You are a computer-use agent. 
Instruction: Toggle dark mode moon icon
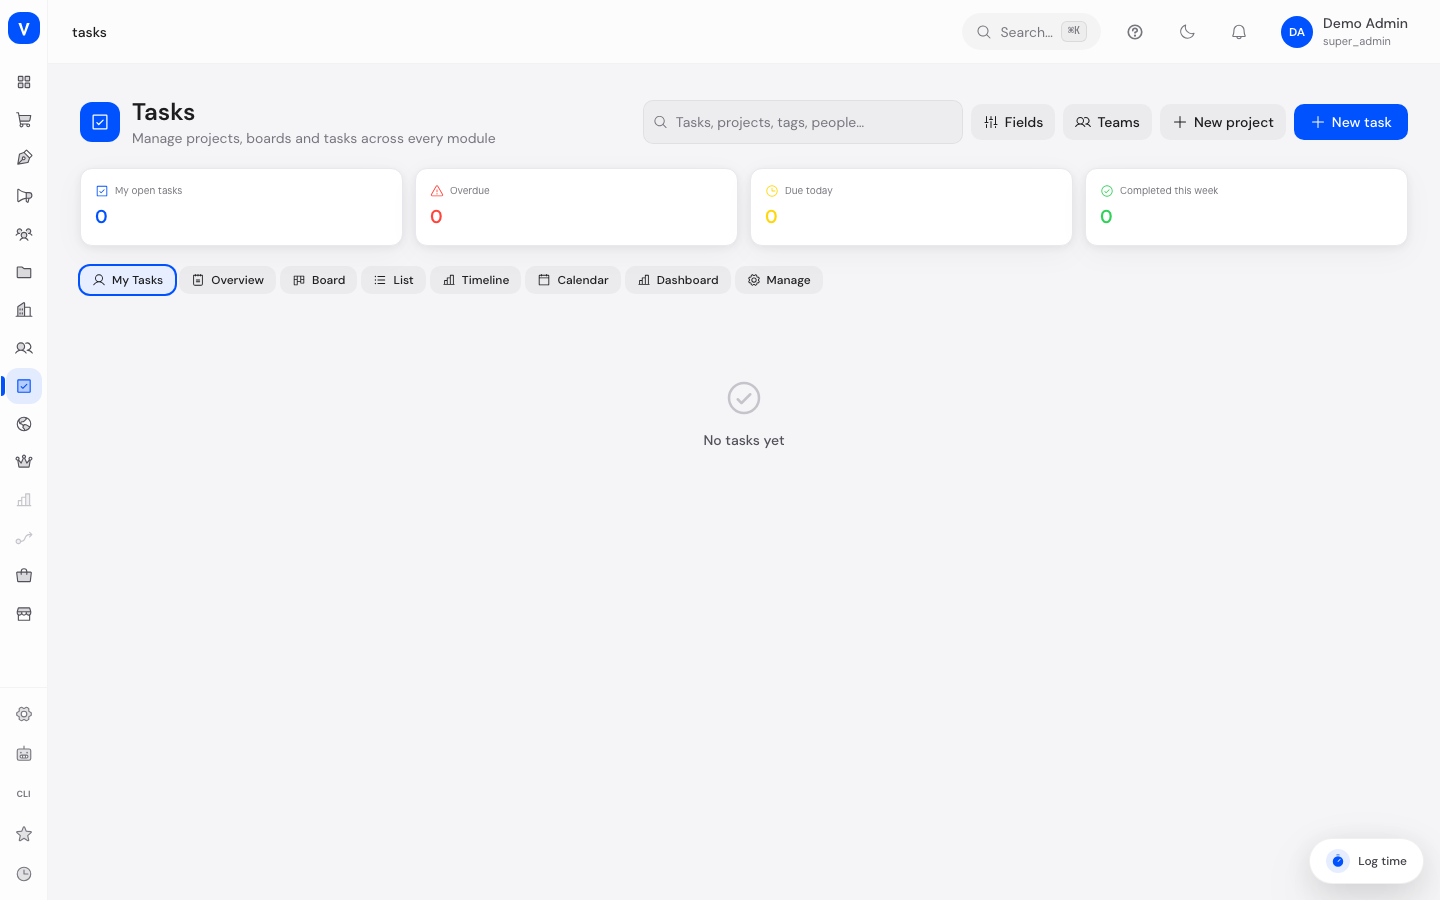coord(1187,32)
